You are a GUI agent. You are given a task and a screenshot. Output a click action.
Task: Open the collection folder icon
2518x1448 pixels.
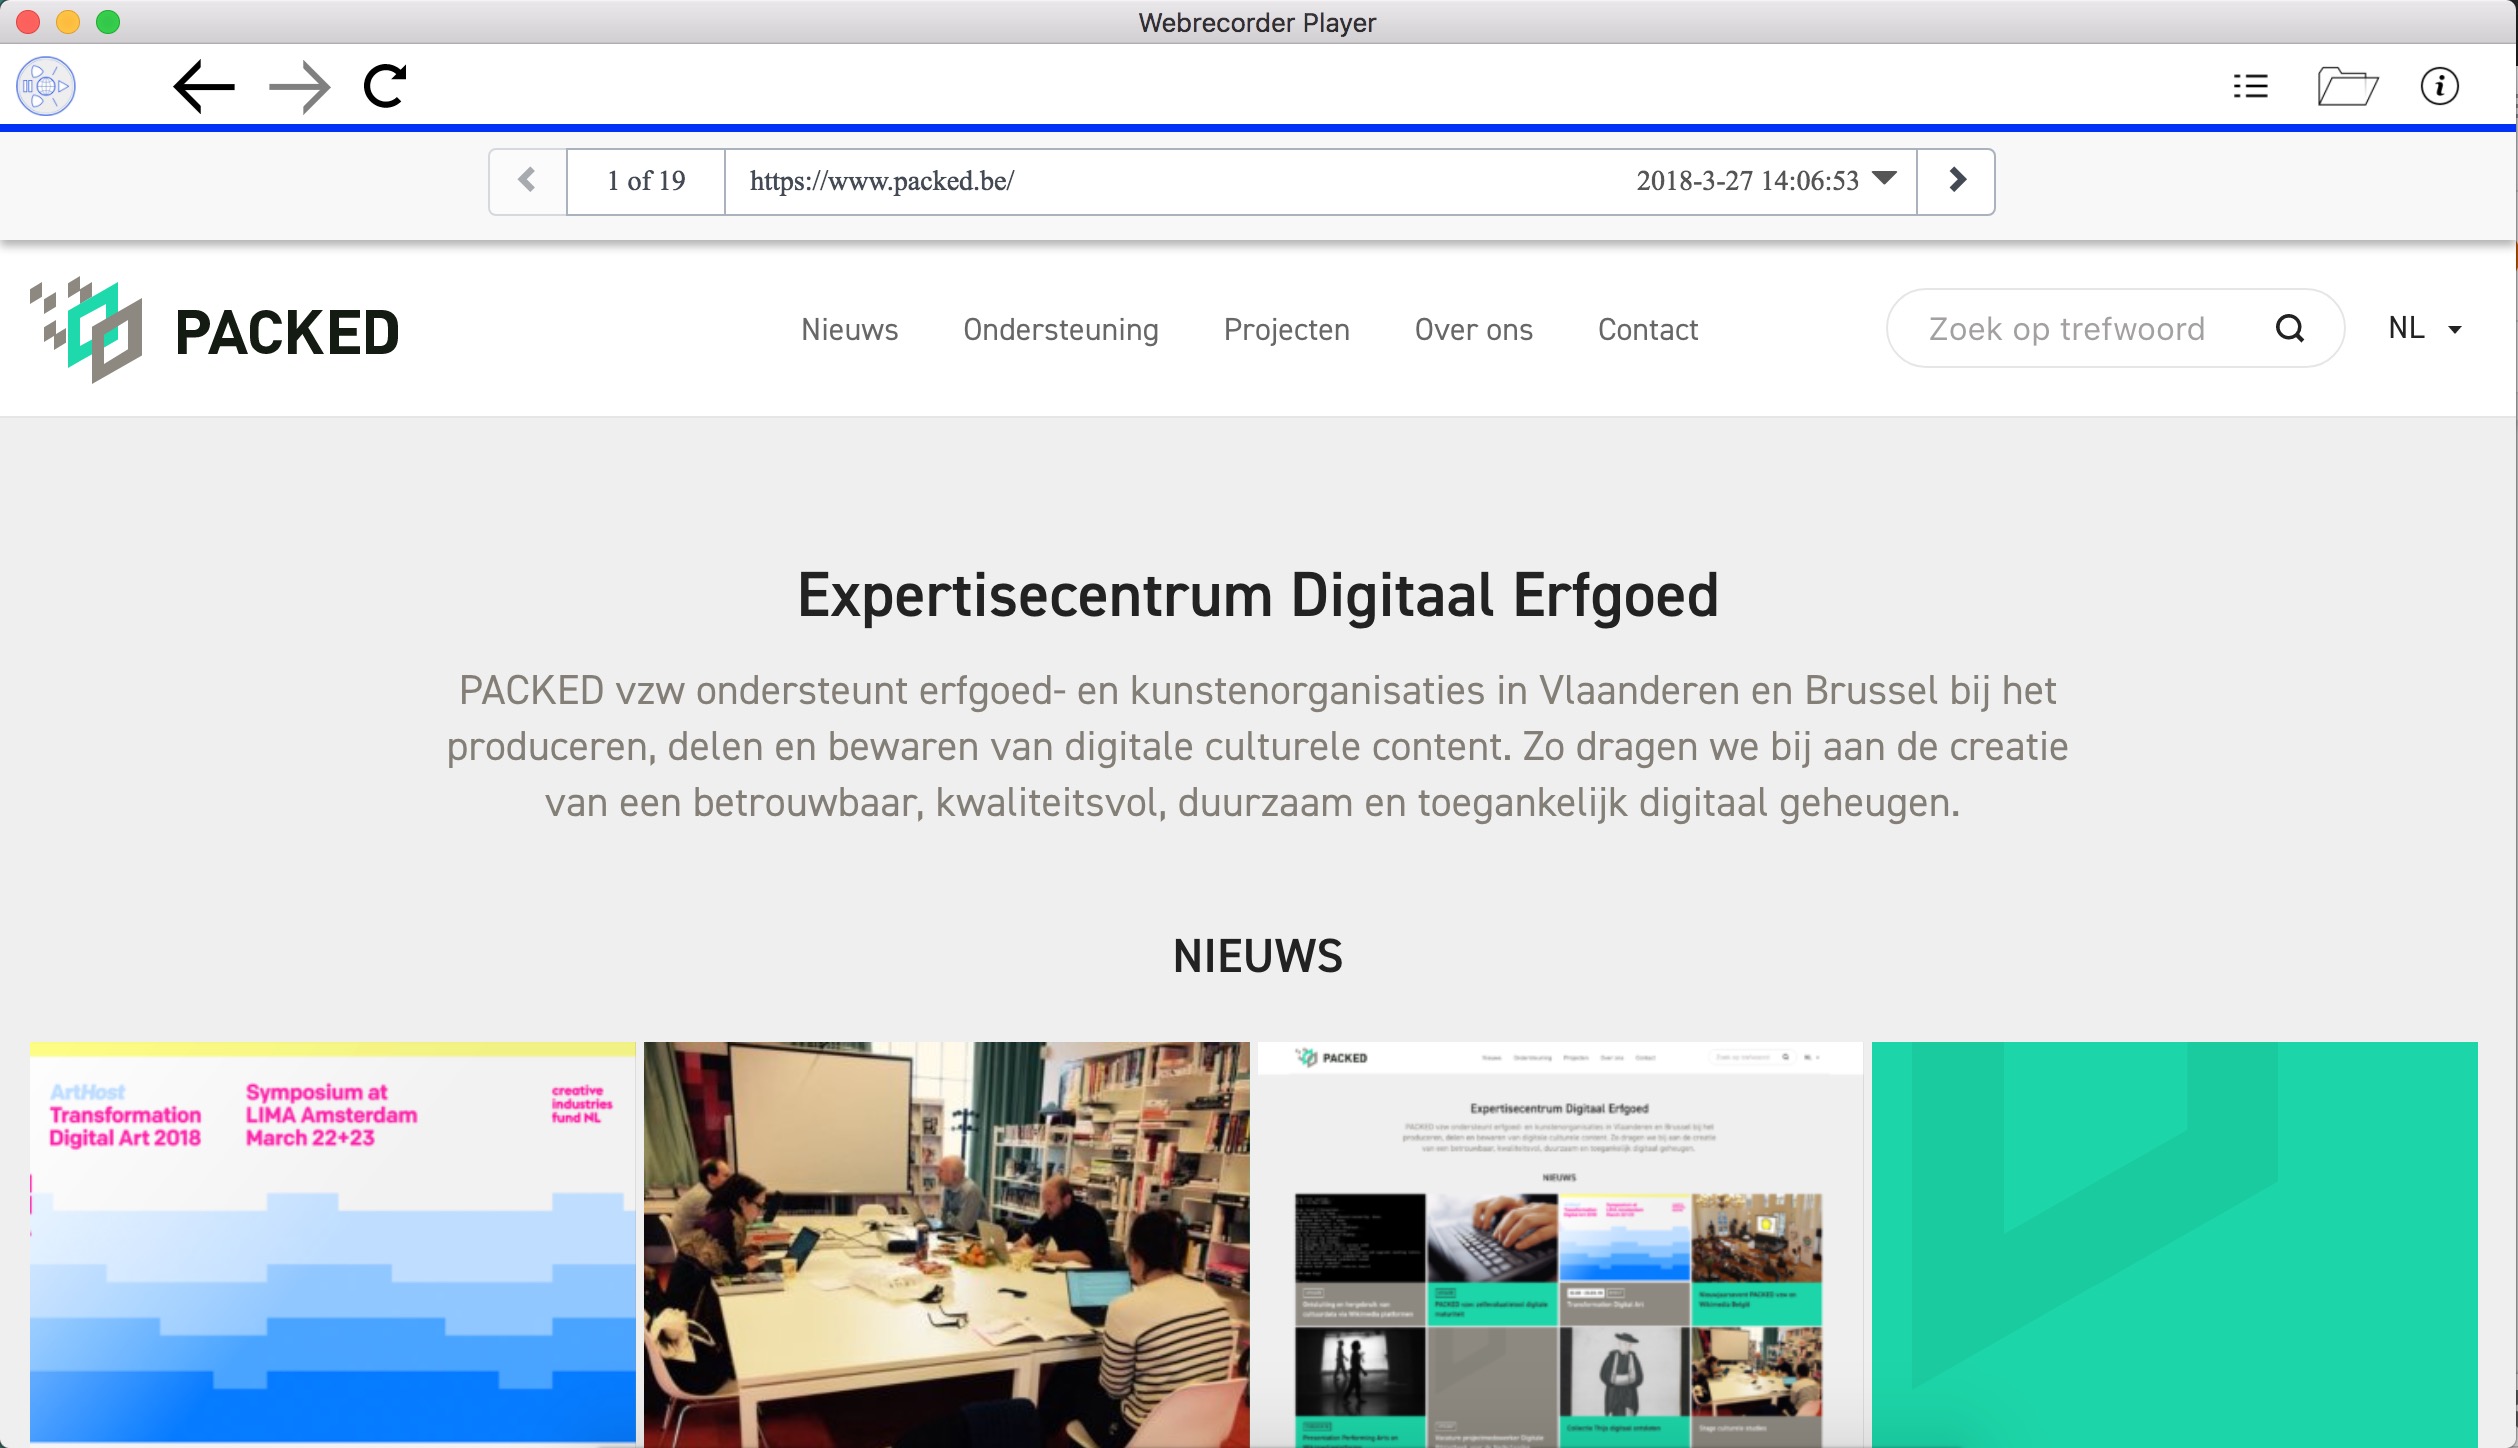[x=2346, y=86]
